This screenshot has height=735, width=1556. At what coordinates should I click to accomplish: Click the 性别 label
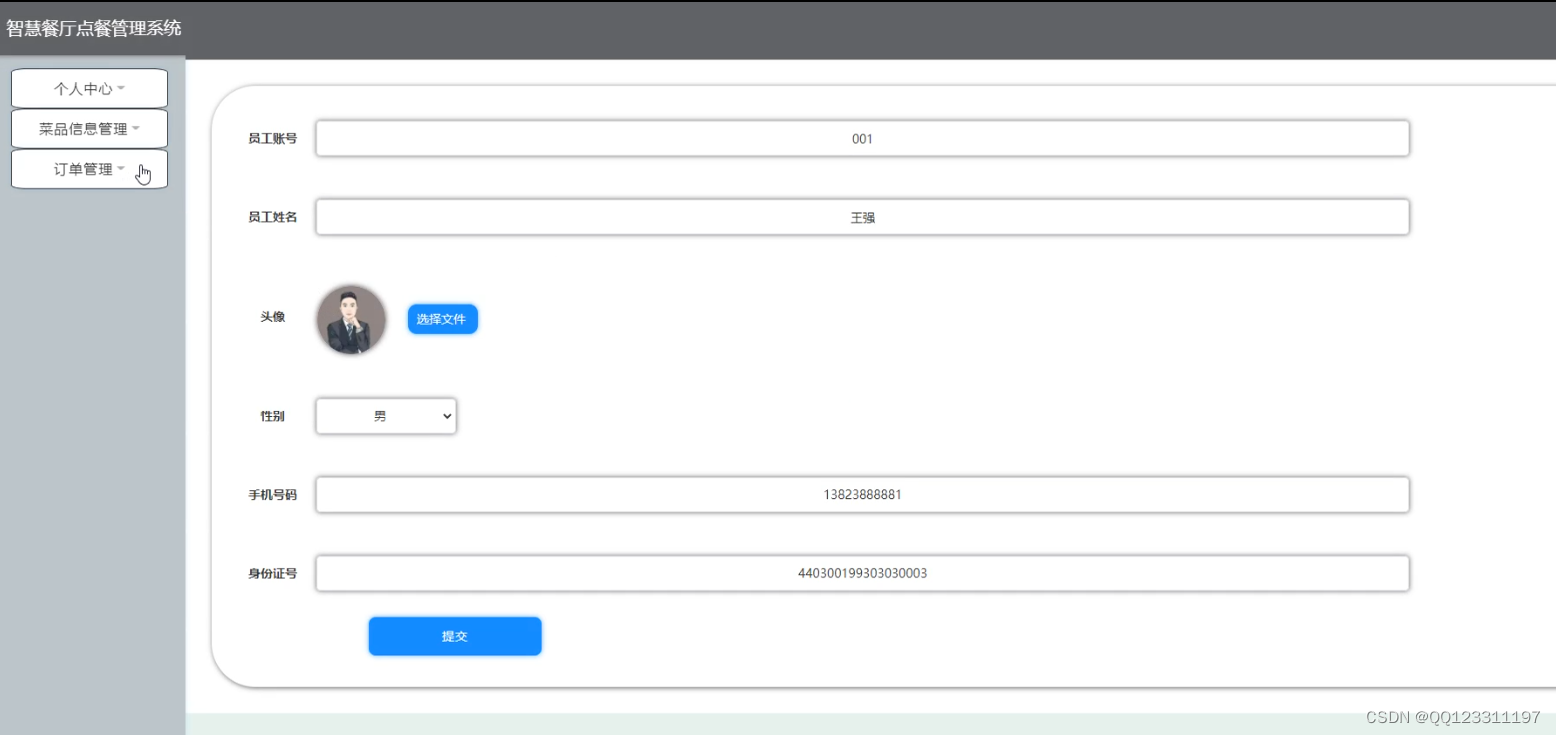pos(273,416)
